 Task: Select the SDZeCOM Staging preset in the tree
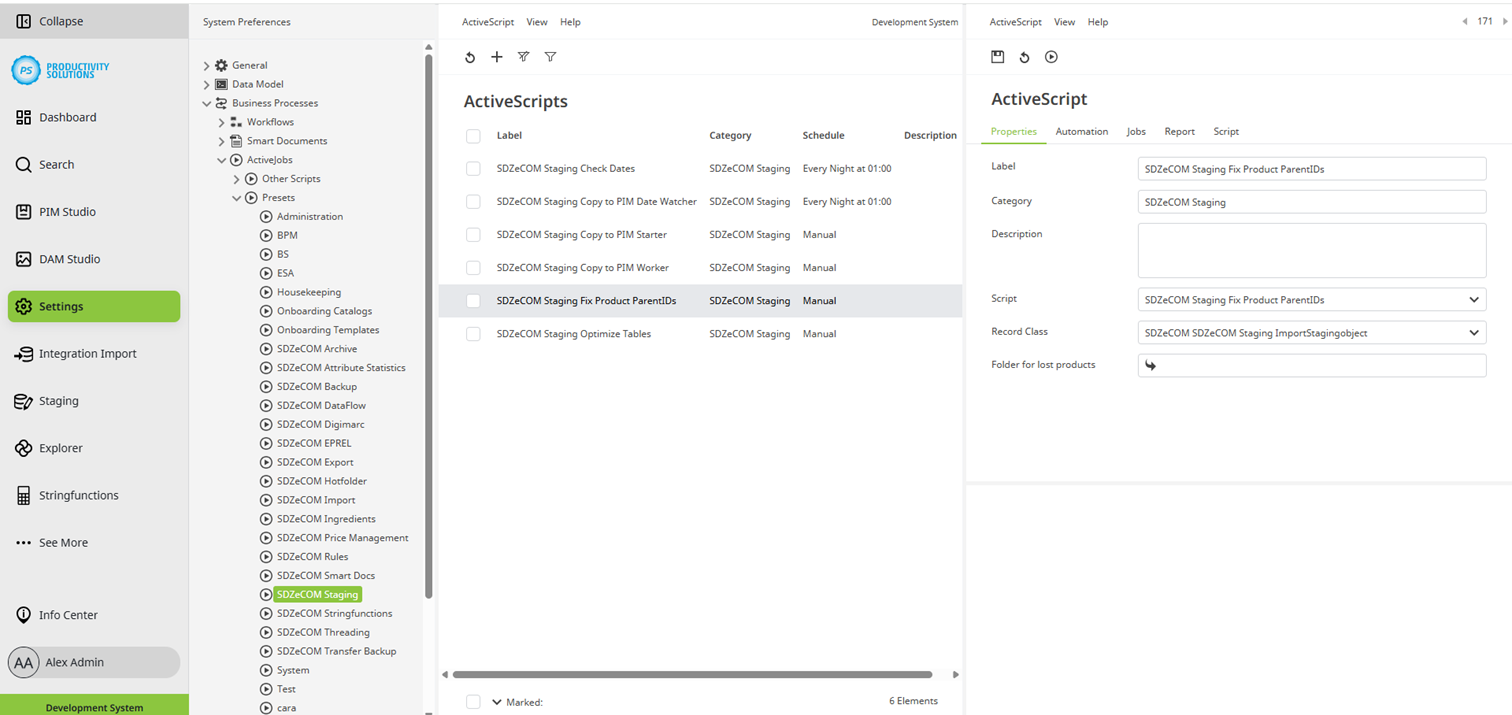(x=317, y=594)
